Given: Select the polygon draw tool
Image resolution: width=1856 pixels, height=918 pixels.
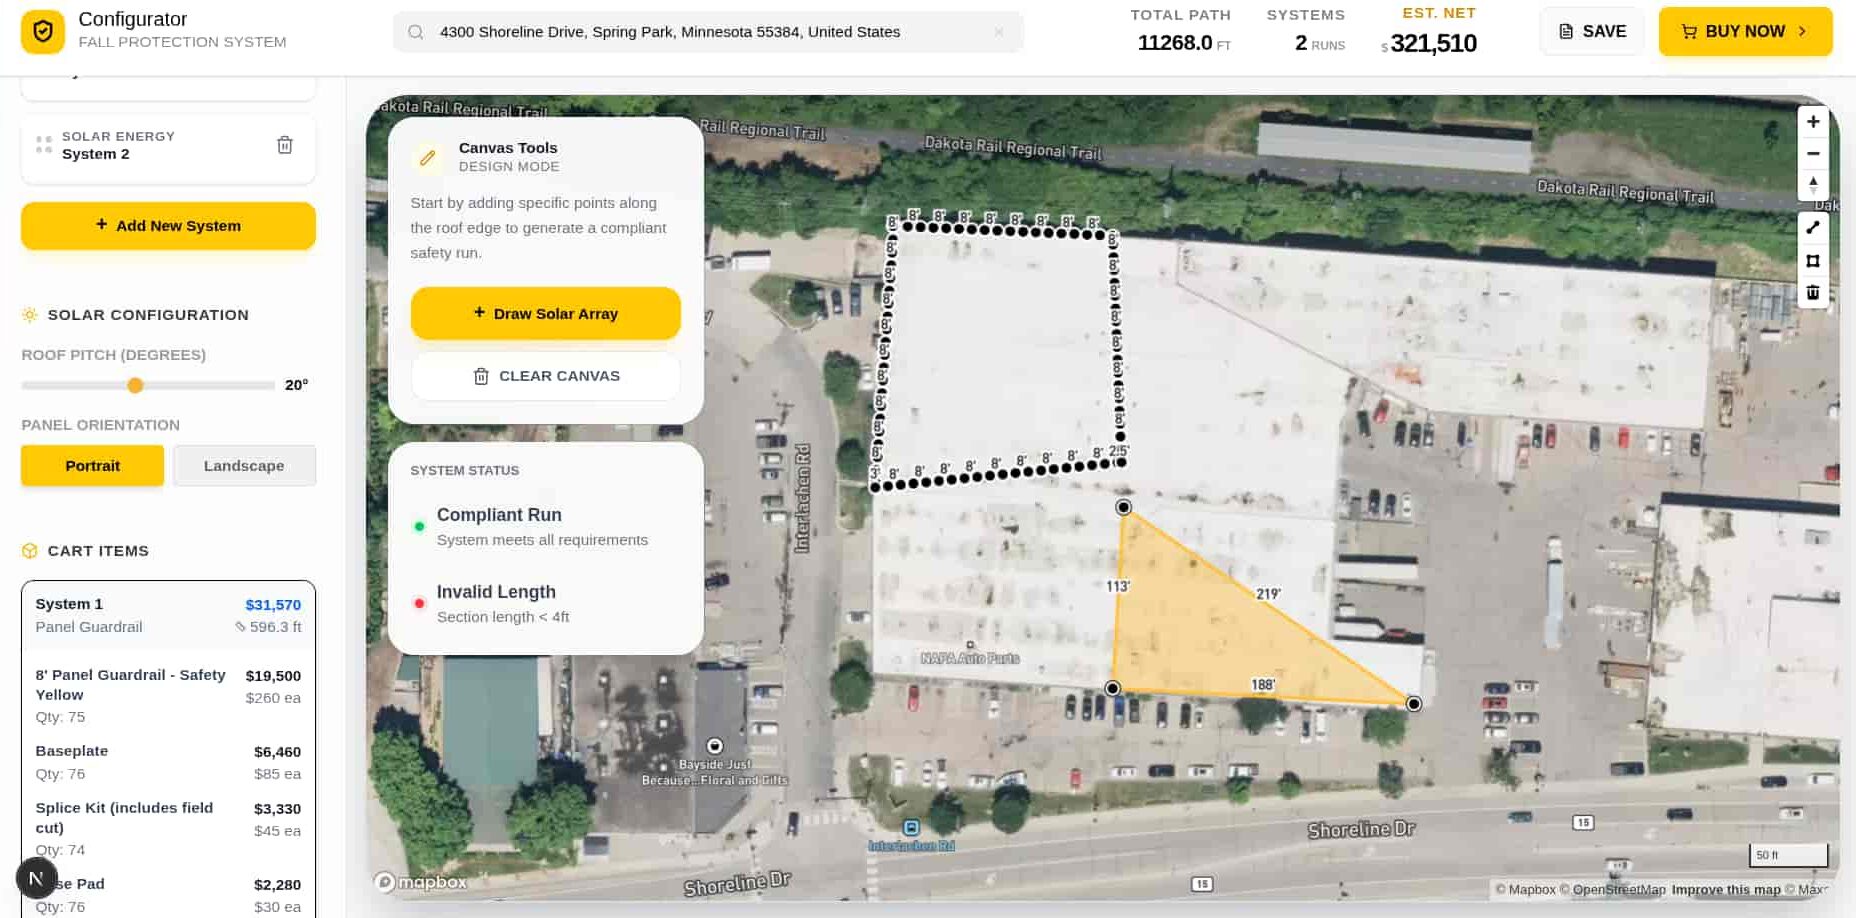Looking at the screenshot, I should (1812, 261).
